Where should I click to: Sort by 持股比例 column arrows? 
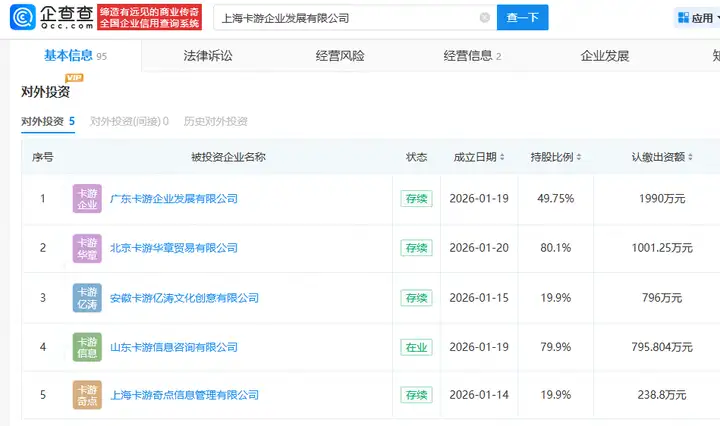(579, 157)
